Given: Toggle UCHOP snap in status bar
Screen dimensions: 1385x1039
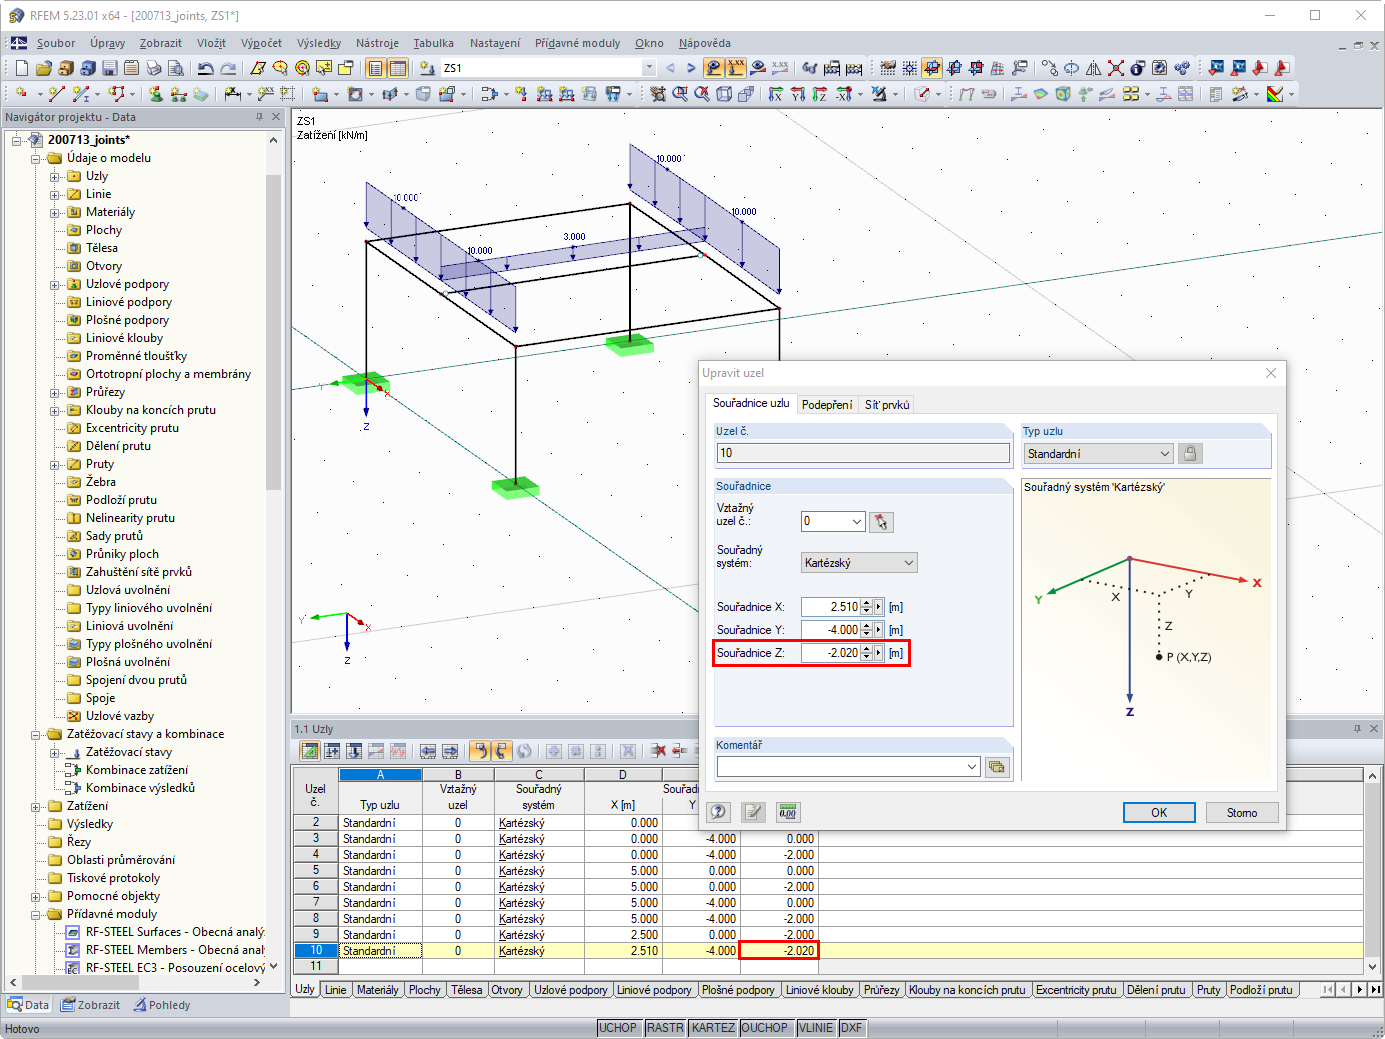Looking at the screenshot, I should pyautogui.click(x=618, y=1028).
